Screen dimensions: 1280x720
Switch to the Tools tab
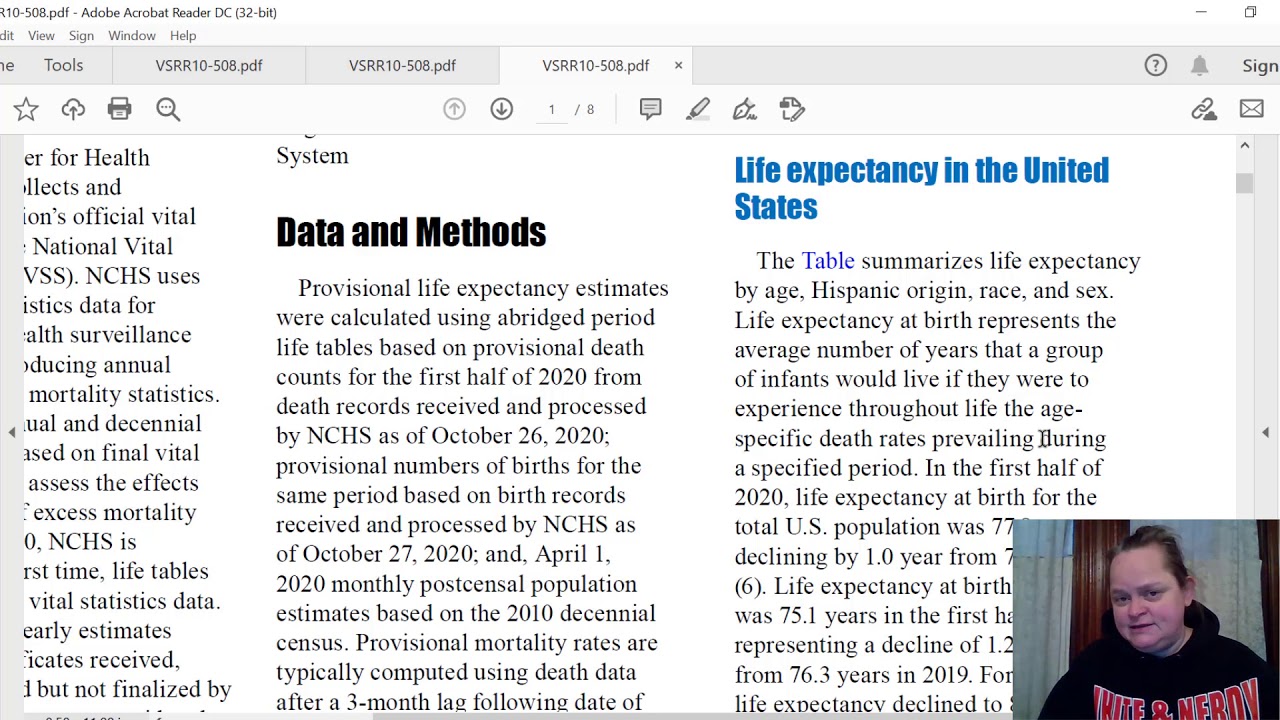(63, 65)
